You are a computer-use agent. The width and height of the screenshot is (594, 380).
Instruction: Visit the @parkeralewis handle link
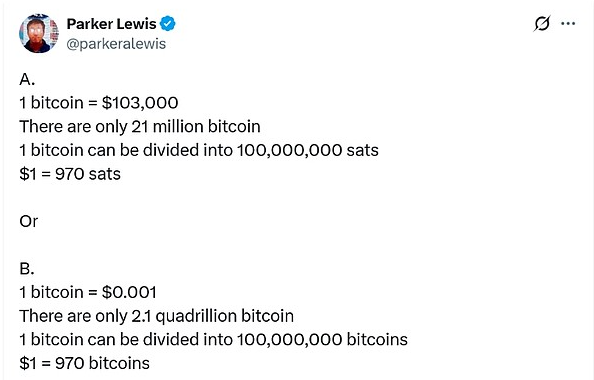click(x=116, y=44)
